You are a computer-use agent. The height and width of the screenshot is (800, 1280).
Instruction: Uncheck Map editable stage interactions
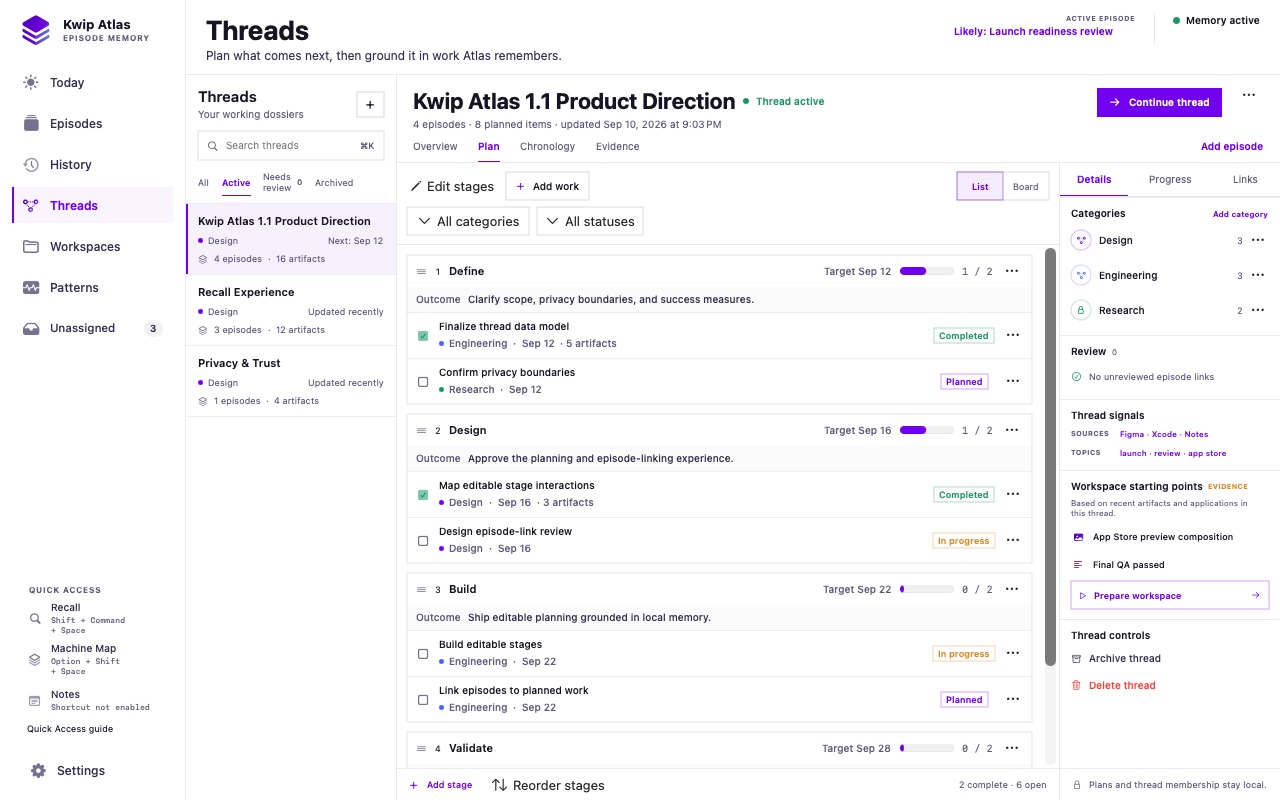tap(423, 495)
